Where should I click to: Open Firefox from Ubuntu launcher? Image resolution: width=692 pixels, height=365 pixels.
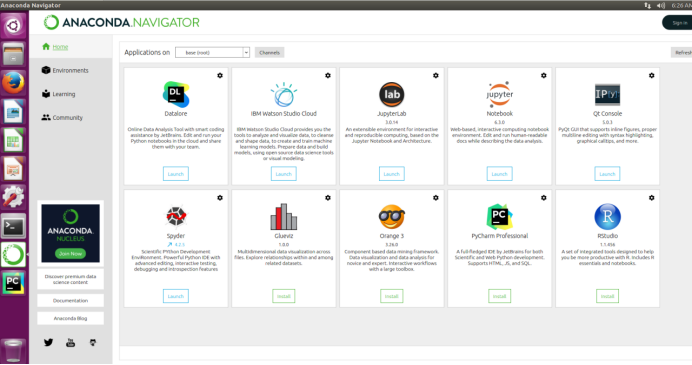point(13,83)
